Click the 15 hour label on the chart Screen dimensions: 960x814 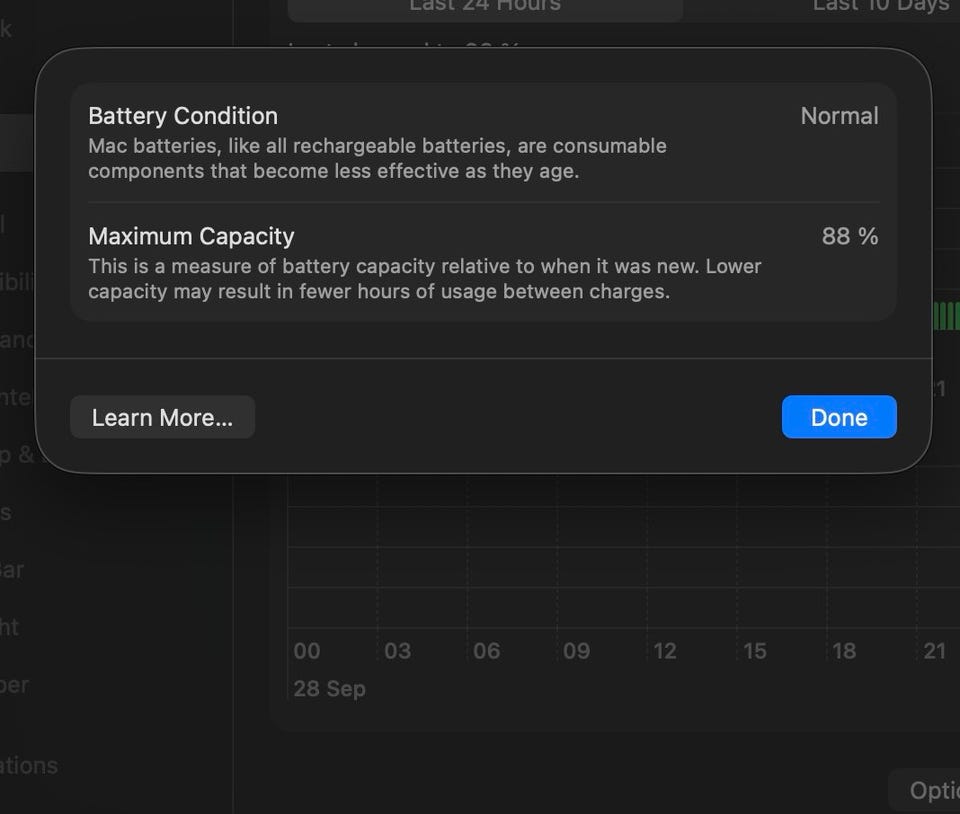[x=755, y=651]
